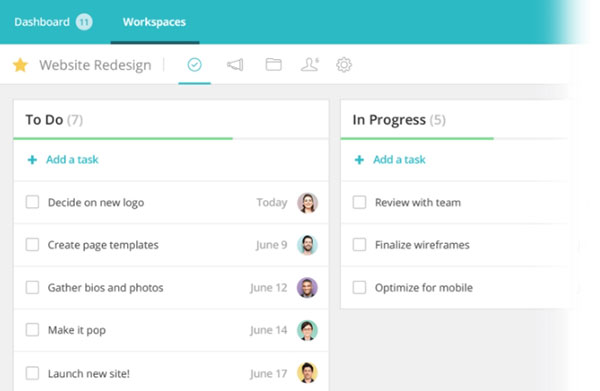Click Add a task under To Do
The image size is (600, 391).
[x=72, y=160]
